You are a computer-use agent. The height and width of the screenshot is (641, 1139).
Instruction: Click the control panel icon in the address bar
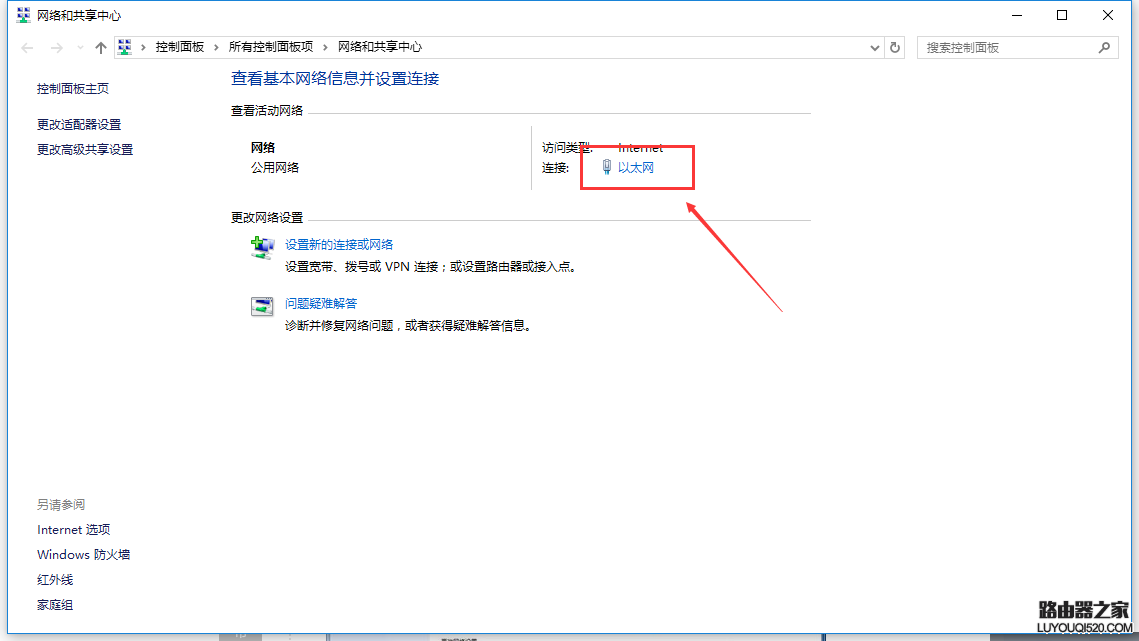point(124,47)
